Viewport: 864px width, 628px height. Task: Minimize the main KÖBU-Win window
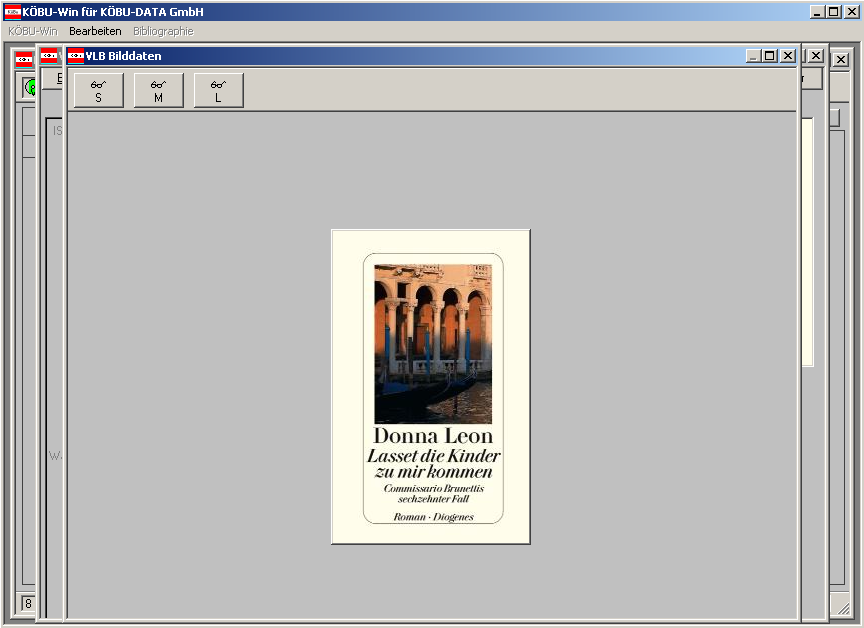pos(817,12)
